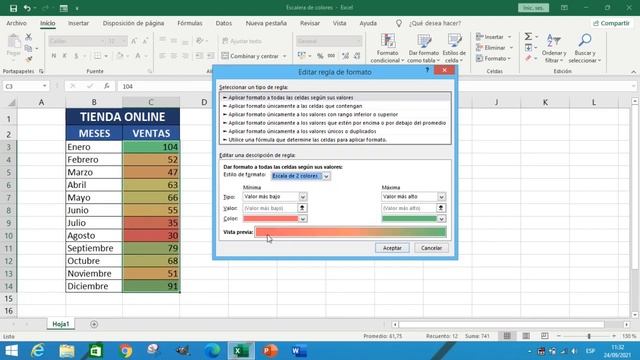
Task: Click the zoom slider handle in the status bar
Action: 589,336
